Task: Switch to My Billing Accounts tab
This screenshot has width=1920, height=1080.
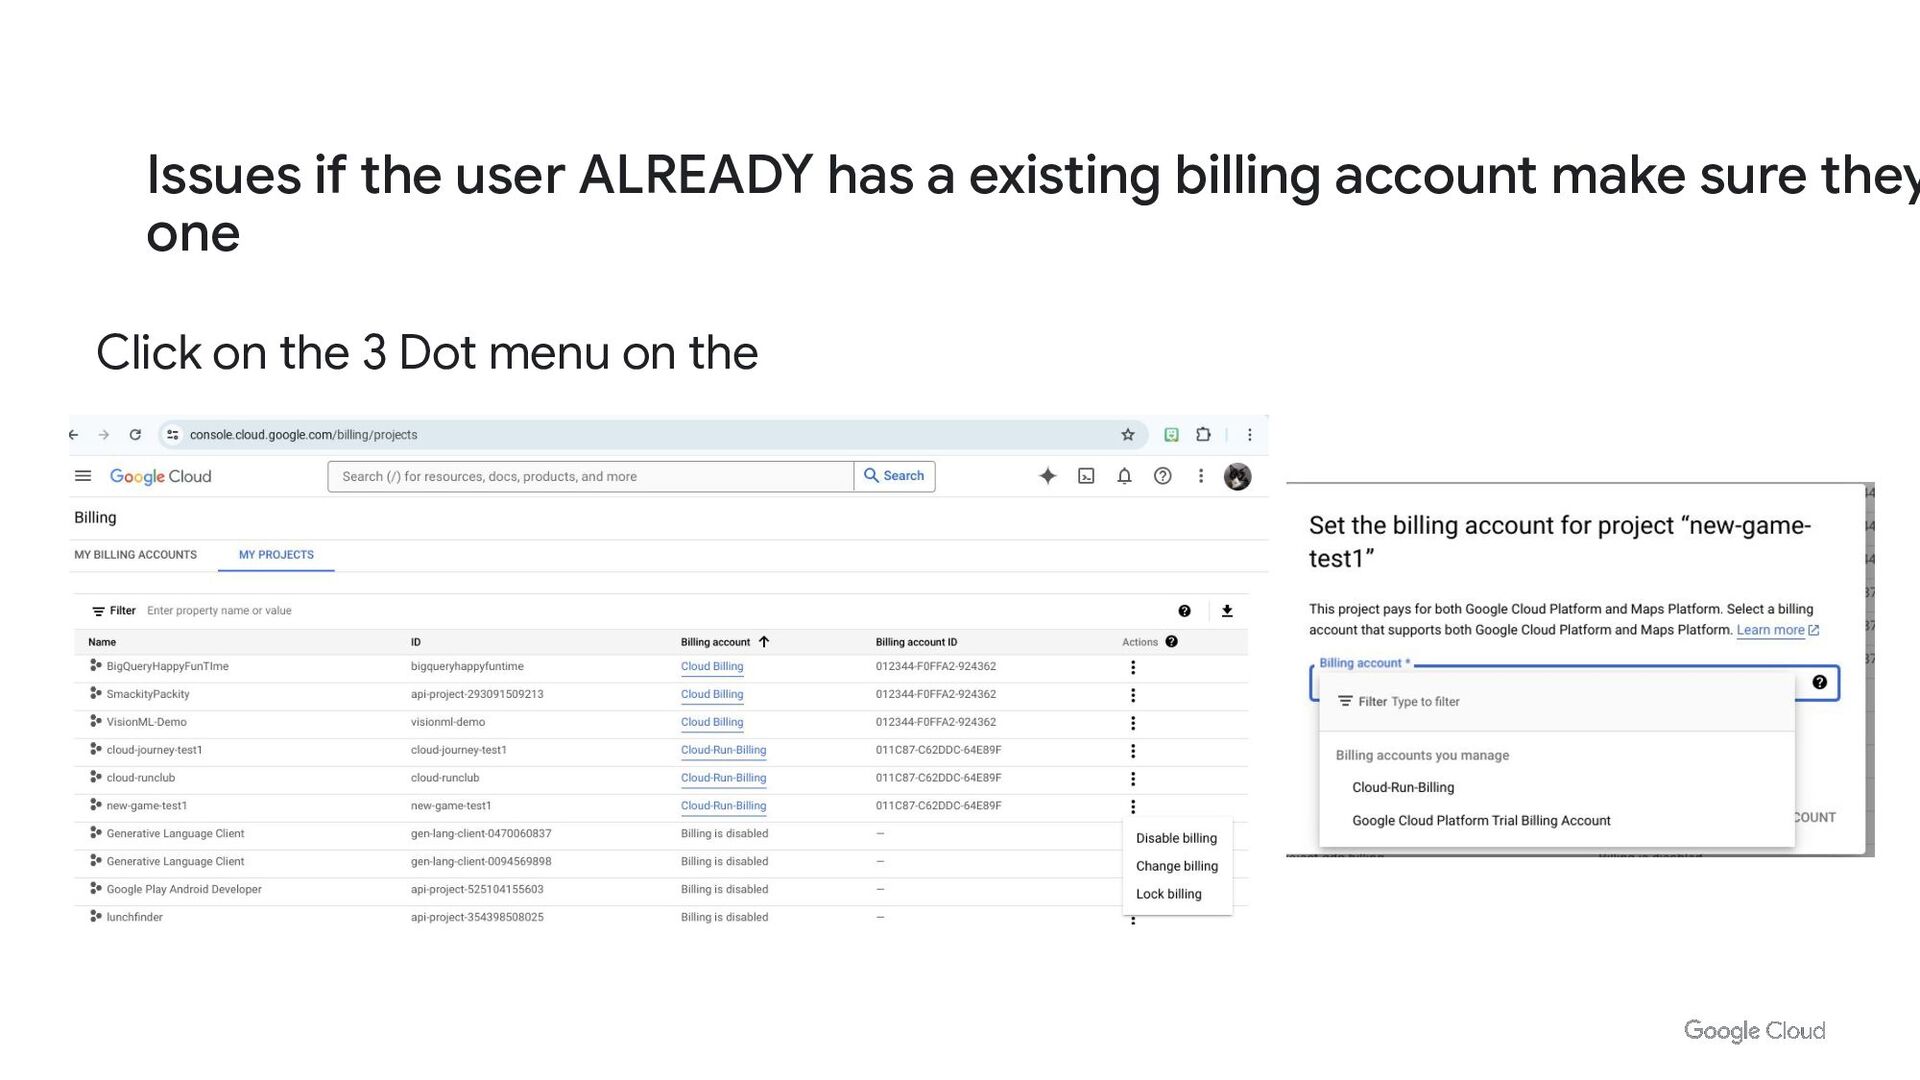Action: click(x=135, y=555)
